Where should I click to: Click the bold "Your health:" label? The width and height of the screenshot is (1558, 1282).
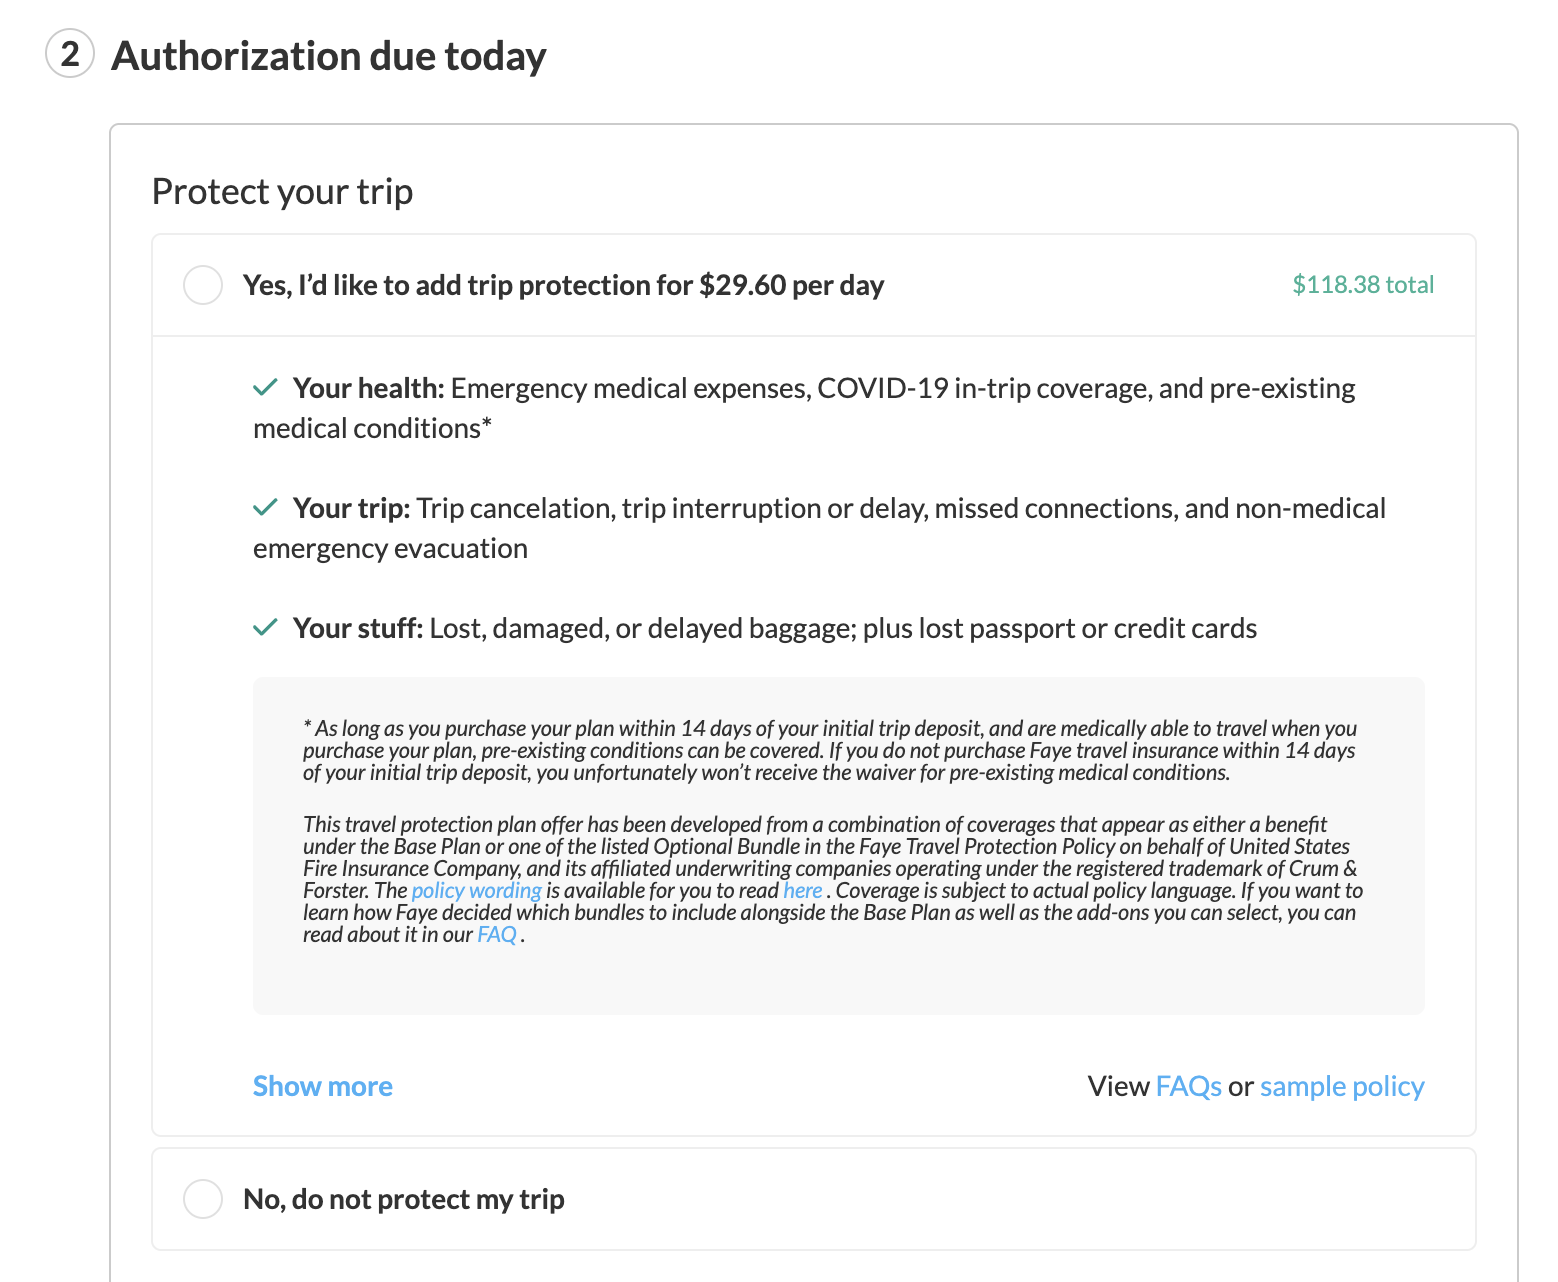368,388
